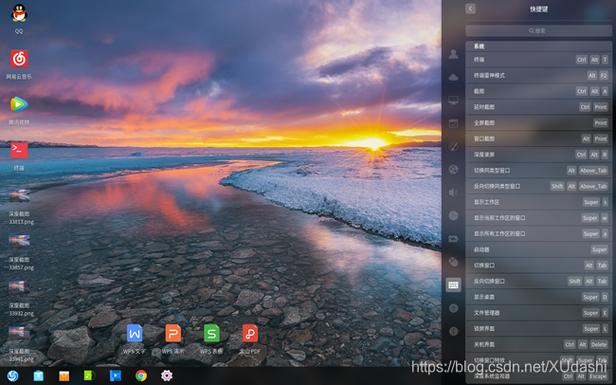Select the WPS Writer desktop icon
Screen dimensions: 616x385
134,334
